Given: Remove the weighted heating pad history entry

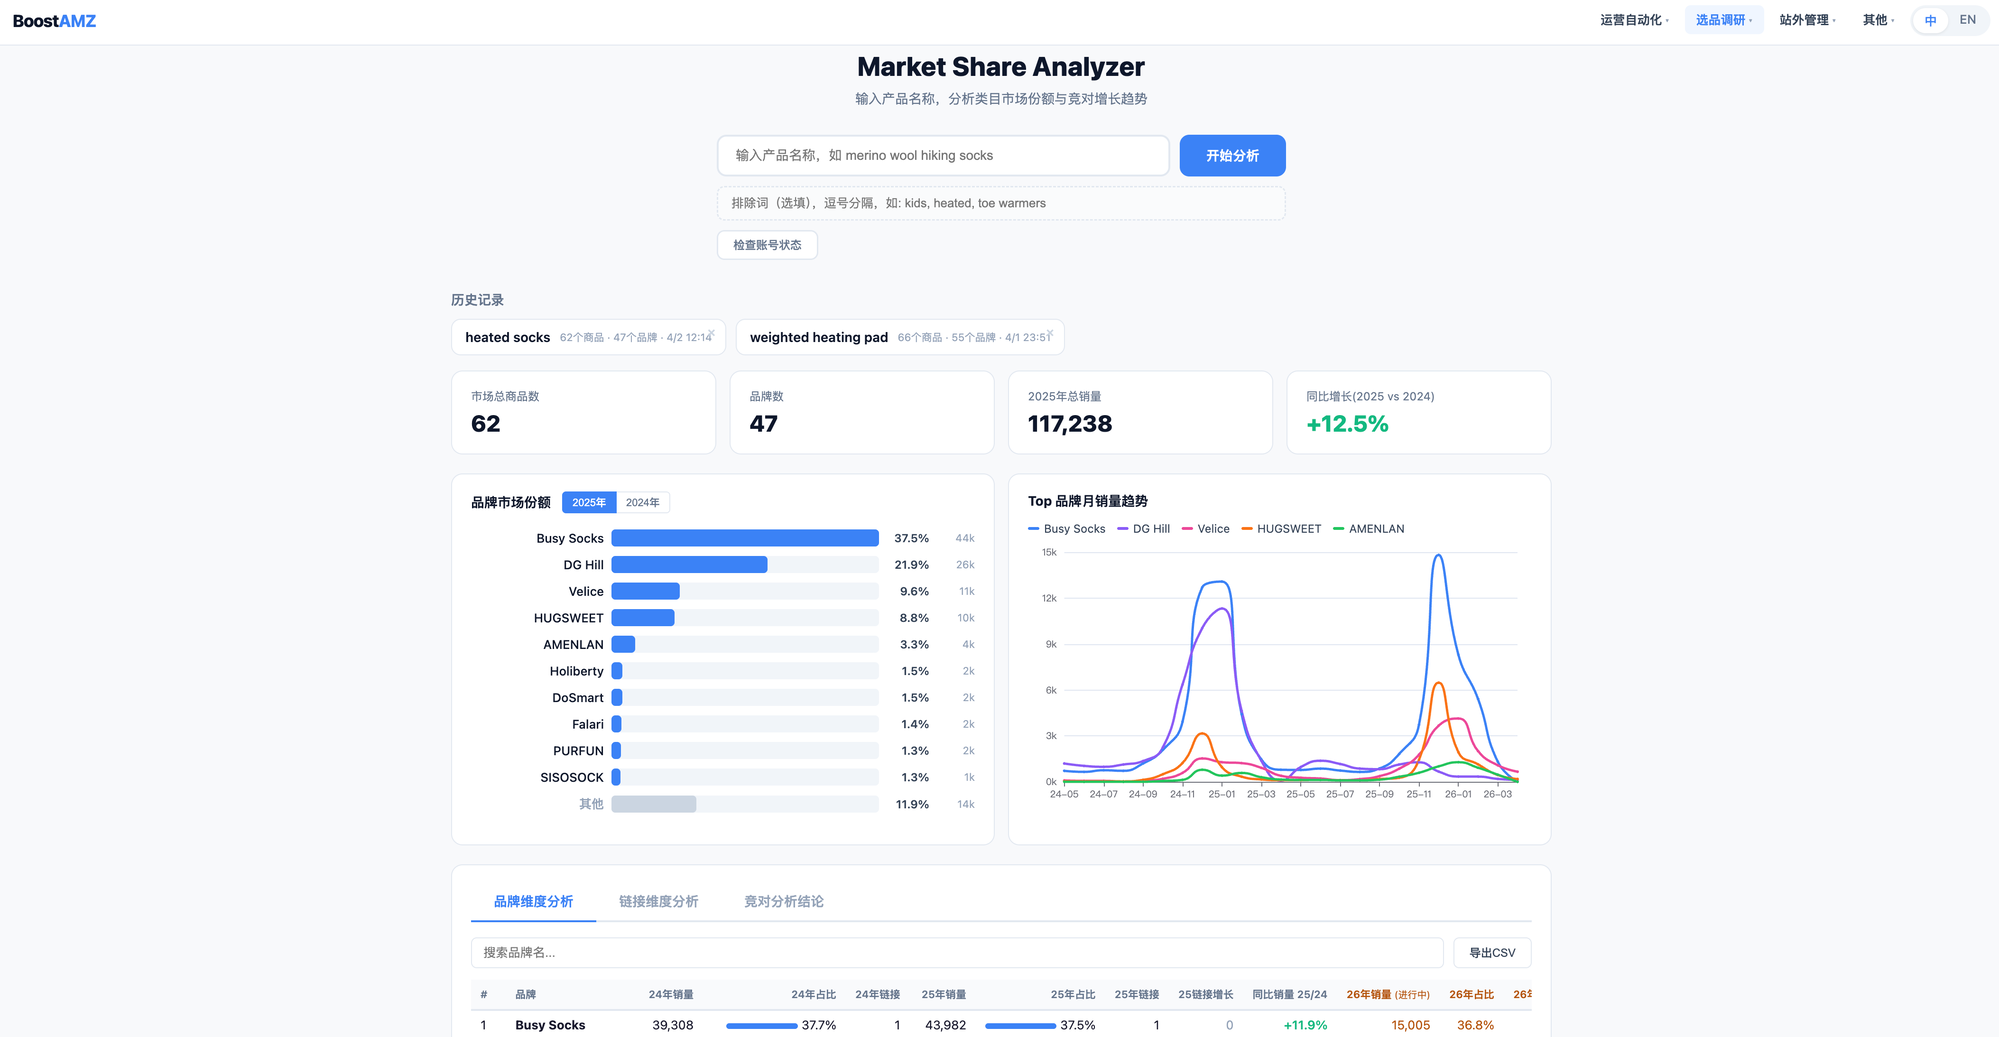Looking at the screenshot, I should click(1050, 333).
